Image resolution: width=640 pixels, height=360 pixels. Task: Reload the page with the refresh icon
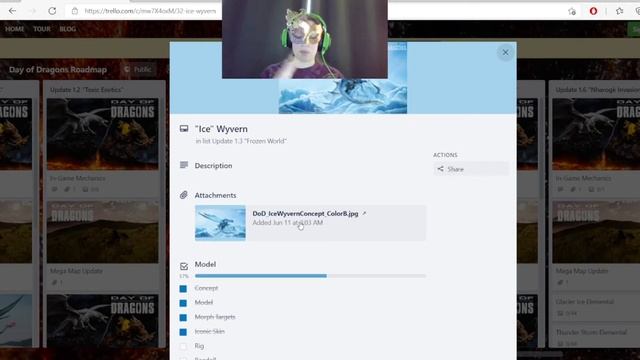[x=52, y=11]
